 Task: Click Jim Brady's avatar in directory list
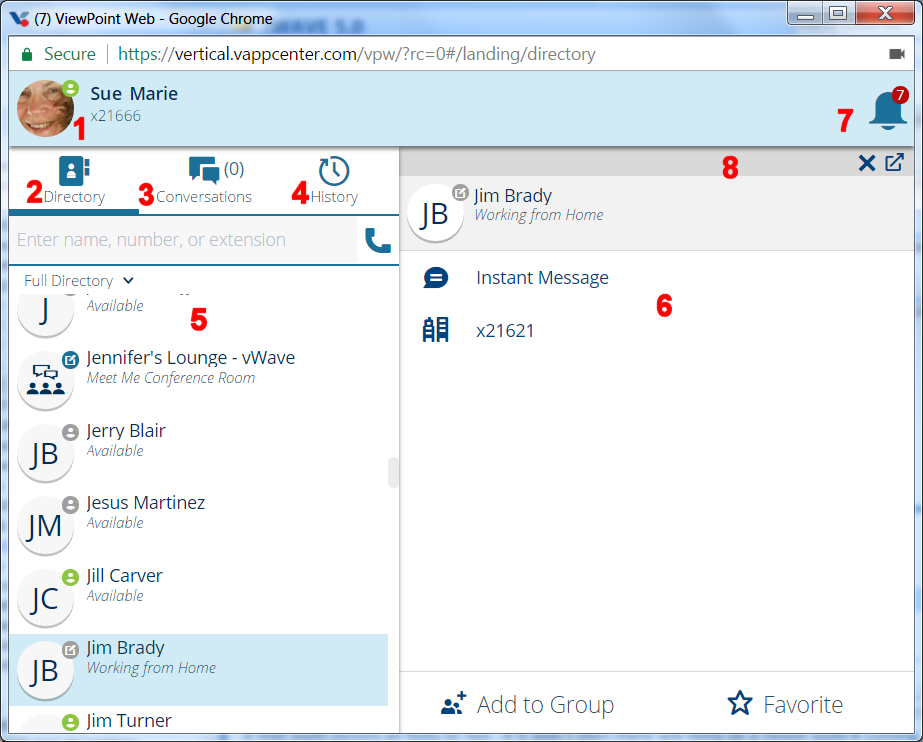click(45, 671)
